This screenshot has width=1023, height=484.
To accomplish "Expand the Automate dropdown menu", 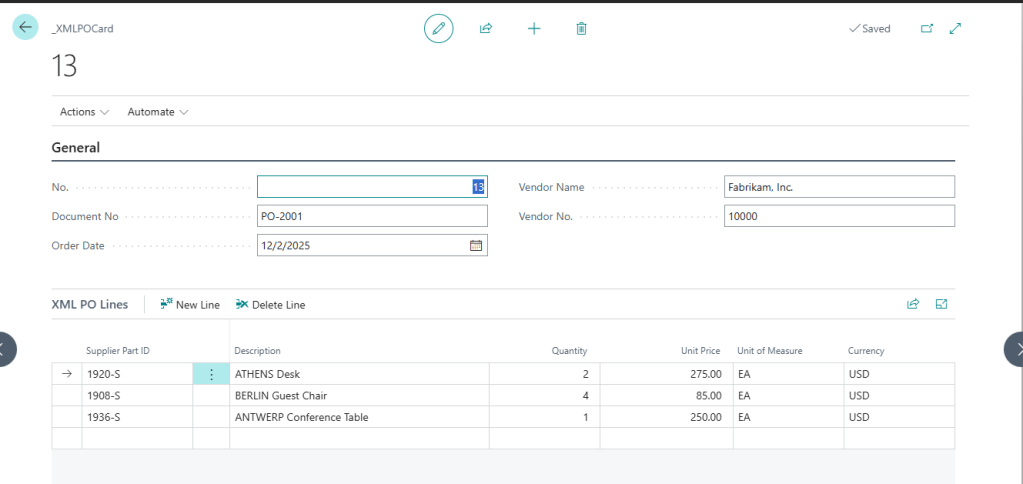I will click(x=157, y=112).
